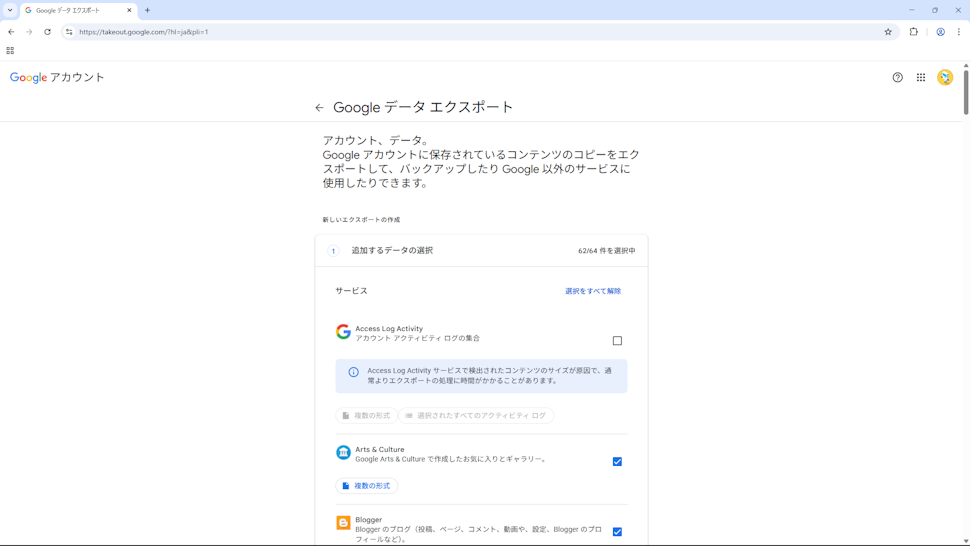The height and width of the screenshot is (546, 970).
Task: Click 選択をすべて解除 link
Action: coord(593,291)
